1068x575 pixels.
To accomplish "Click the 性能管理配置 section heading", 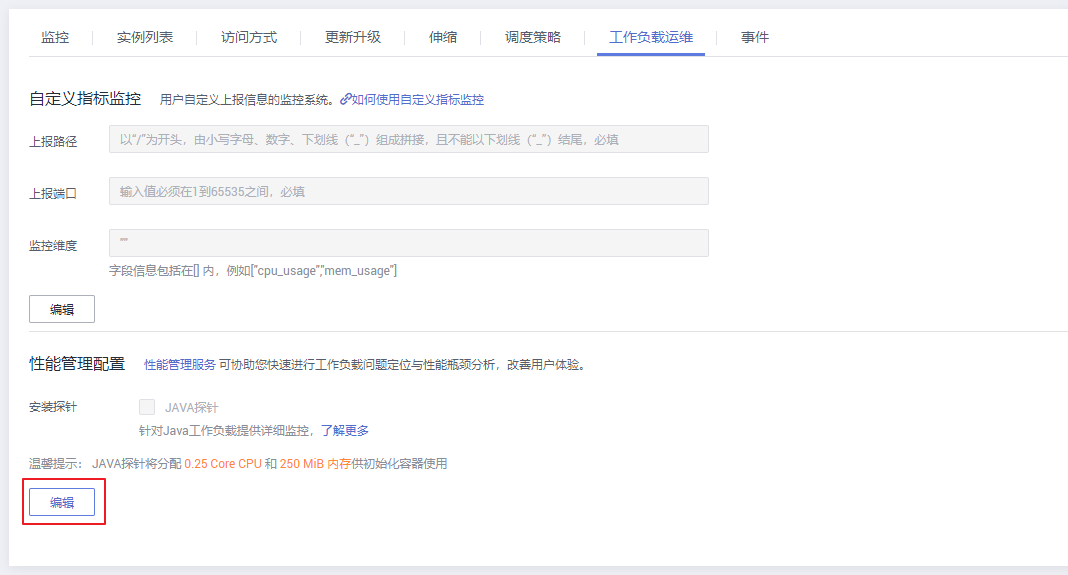I will [77, 364].
